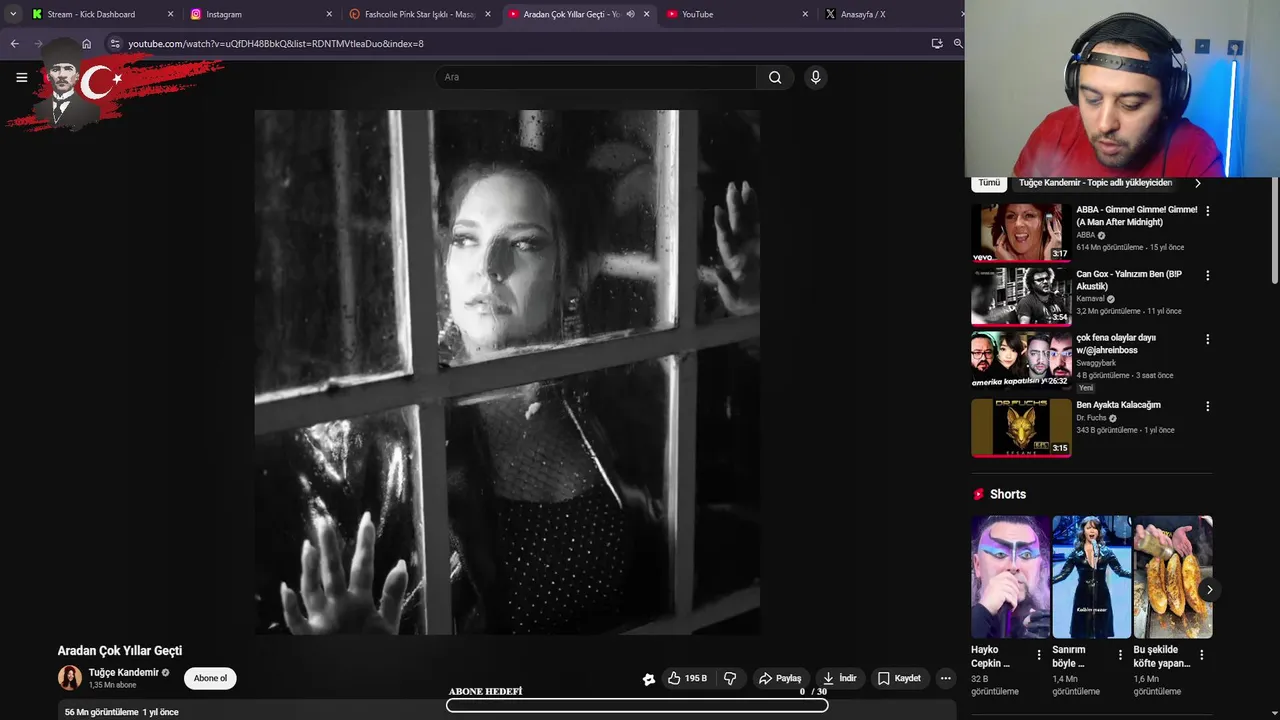Click the zoom magnifier in address bar

point(958,44)
